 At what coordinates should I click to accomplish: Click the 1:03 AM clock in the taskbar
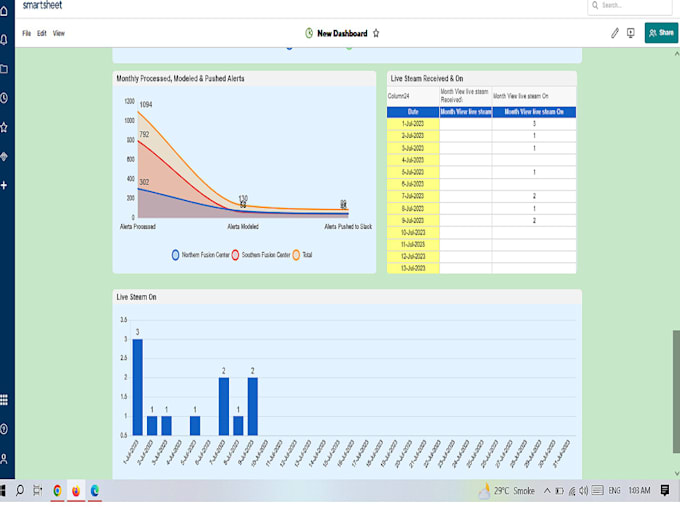coord(639,491)
